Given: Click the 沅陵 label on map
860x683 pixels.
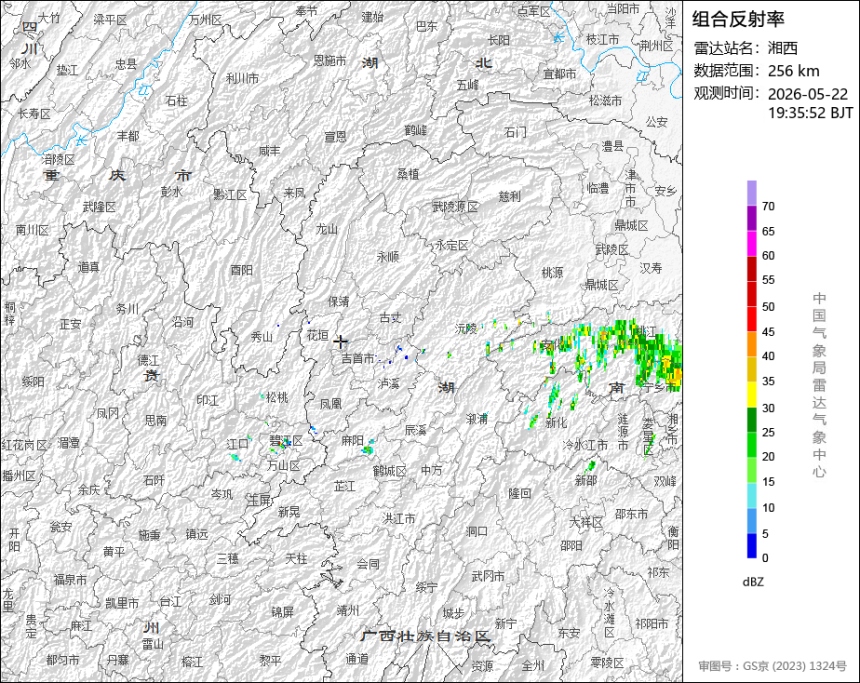Looking at the screenshot, I should pos(466,329).
